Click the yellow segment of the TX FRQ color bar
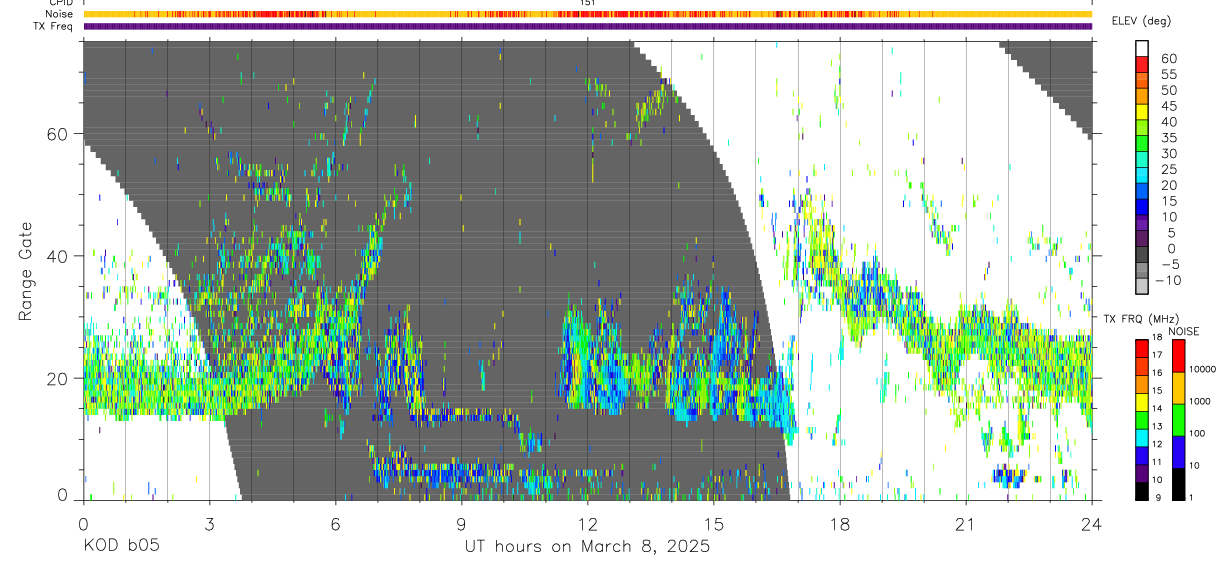This screenshot has width=1228, height=567. (1142, 402)
